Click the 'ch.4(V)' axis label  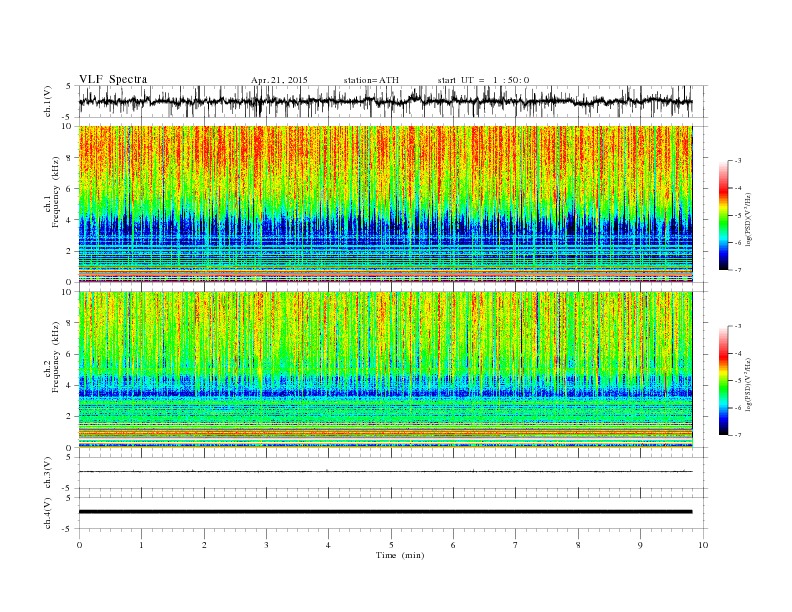pyautogui.click(x=48, y=513)
